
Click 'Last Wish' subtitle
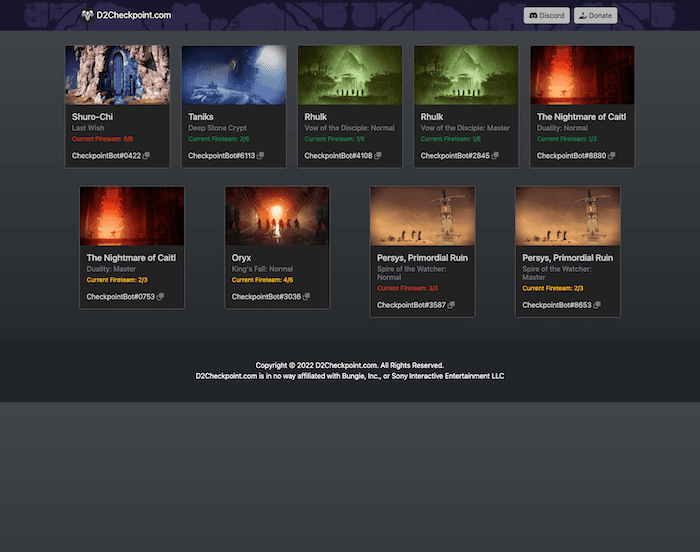click(x=88, y=128)
